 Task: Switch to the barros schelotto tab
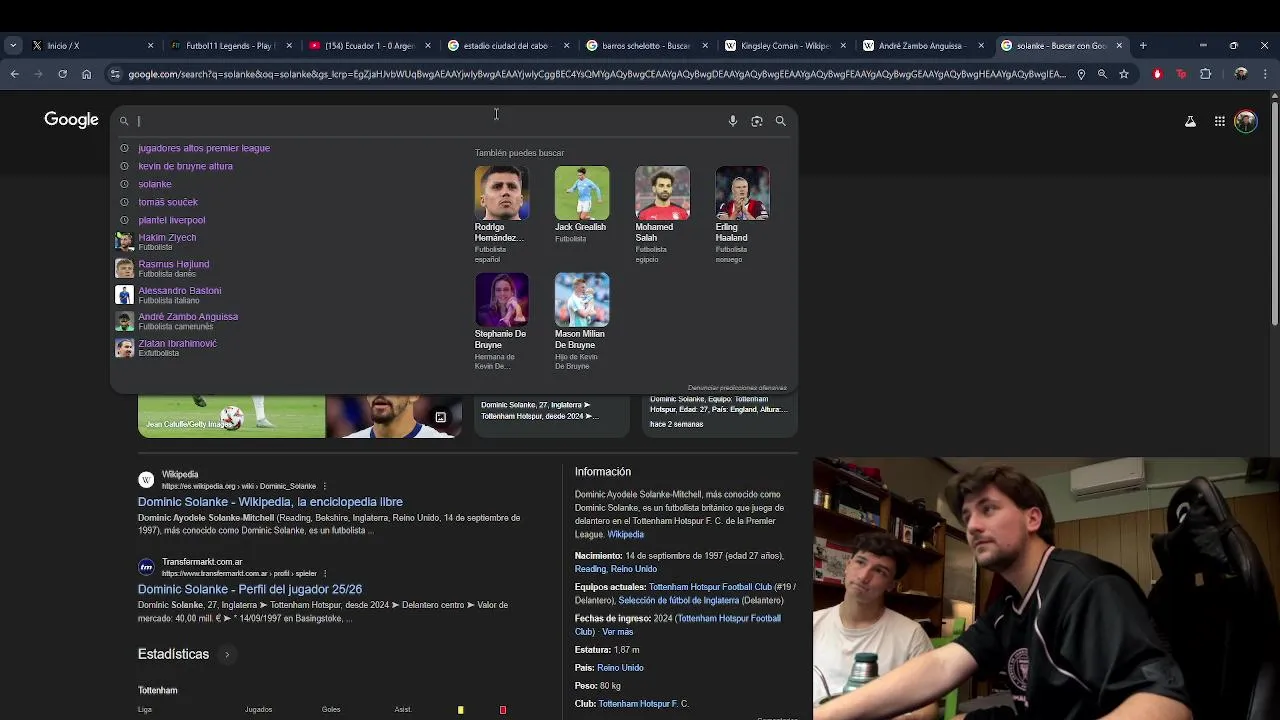646,45
